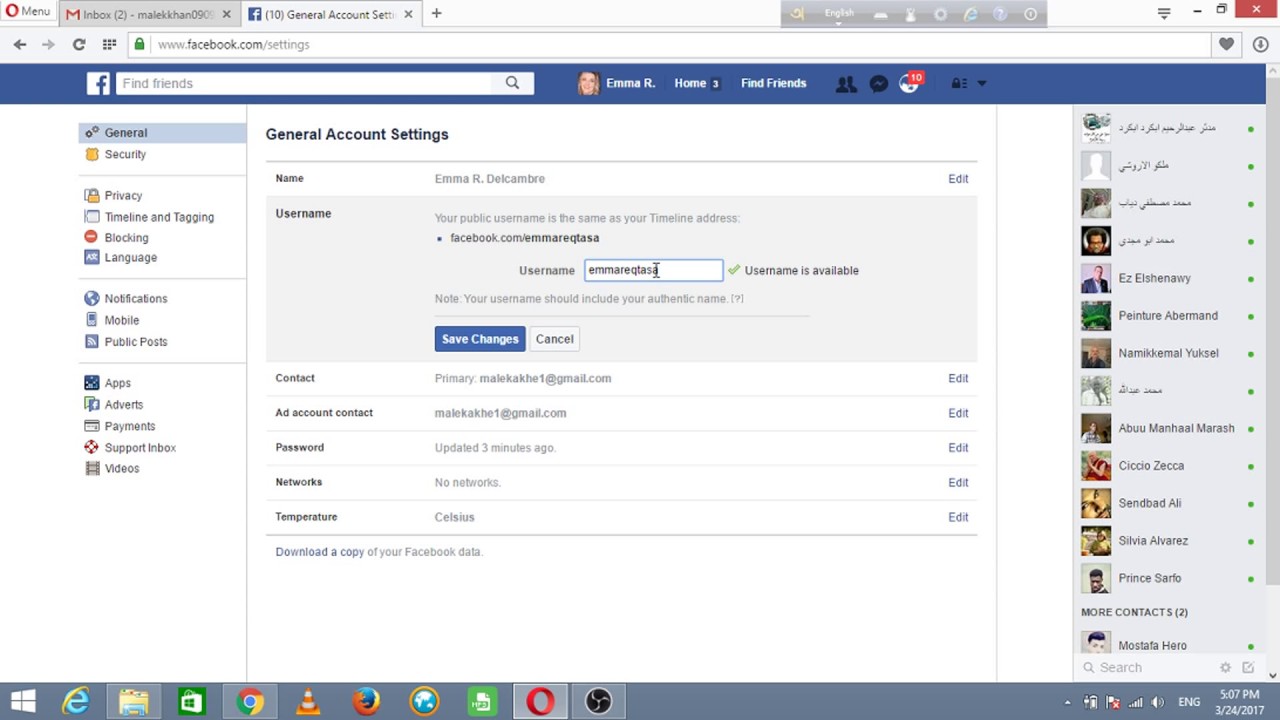Click Cancel button for username edit
Image resolution: width=1280 pixels, height=720 pixels.
554,339
